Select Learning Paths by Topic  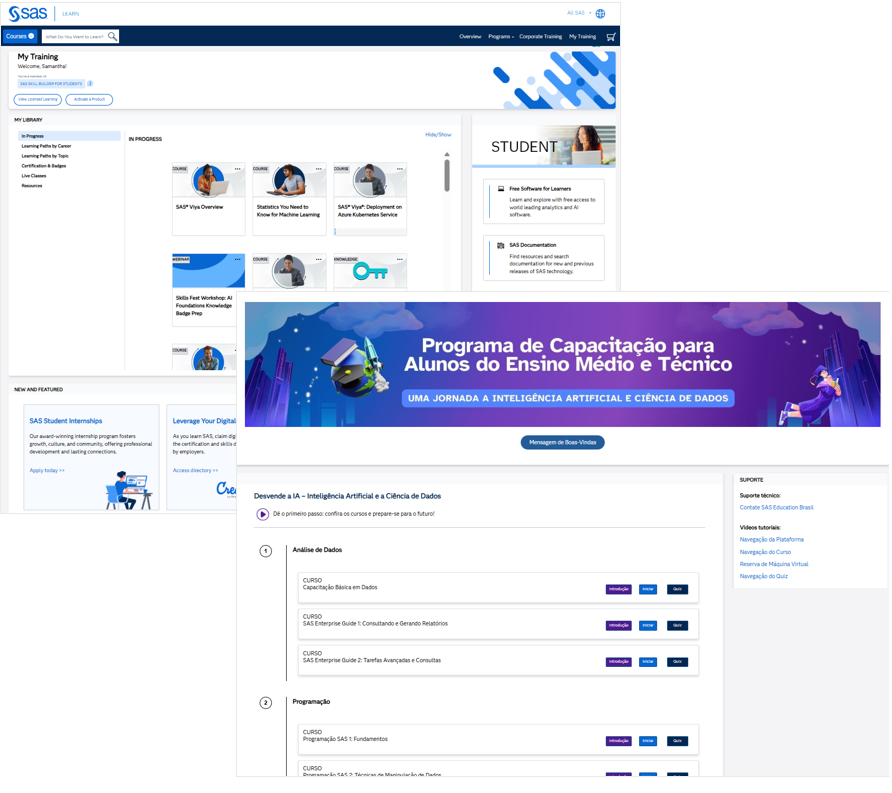pyautogui.click(x=45, y=156)
